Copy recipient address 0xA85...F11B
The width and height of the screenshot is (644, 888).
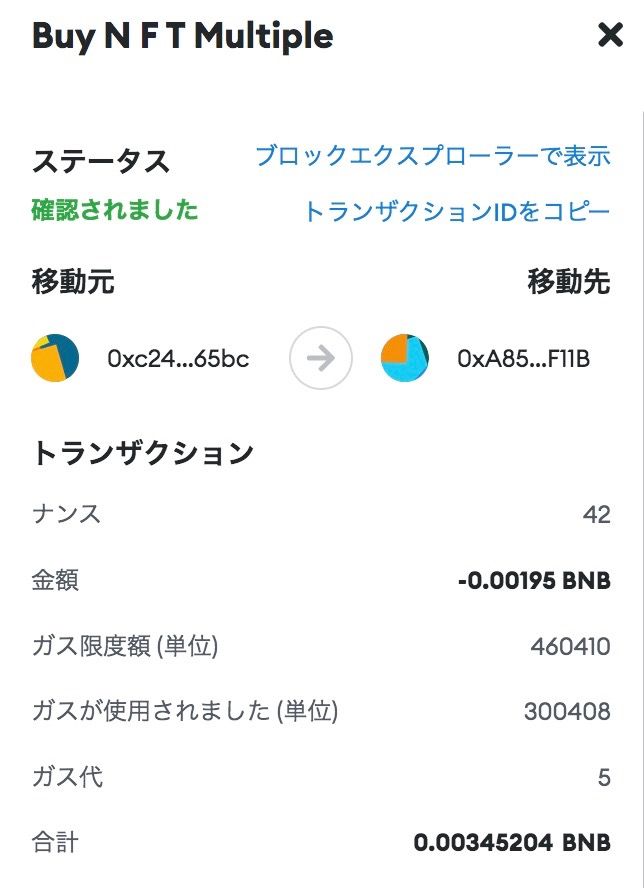(523, 359)
